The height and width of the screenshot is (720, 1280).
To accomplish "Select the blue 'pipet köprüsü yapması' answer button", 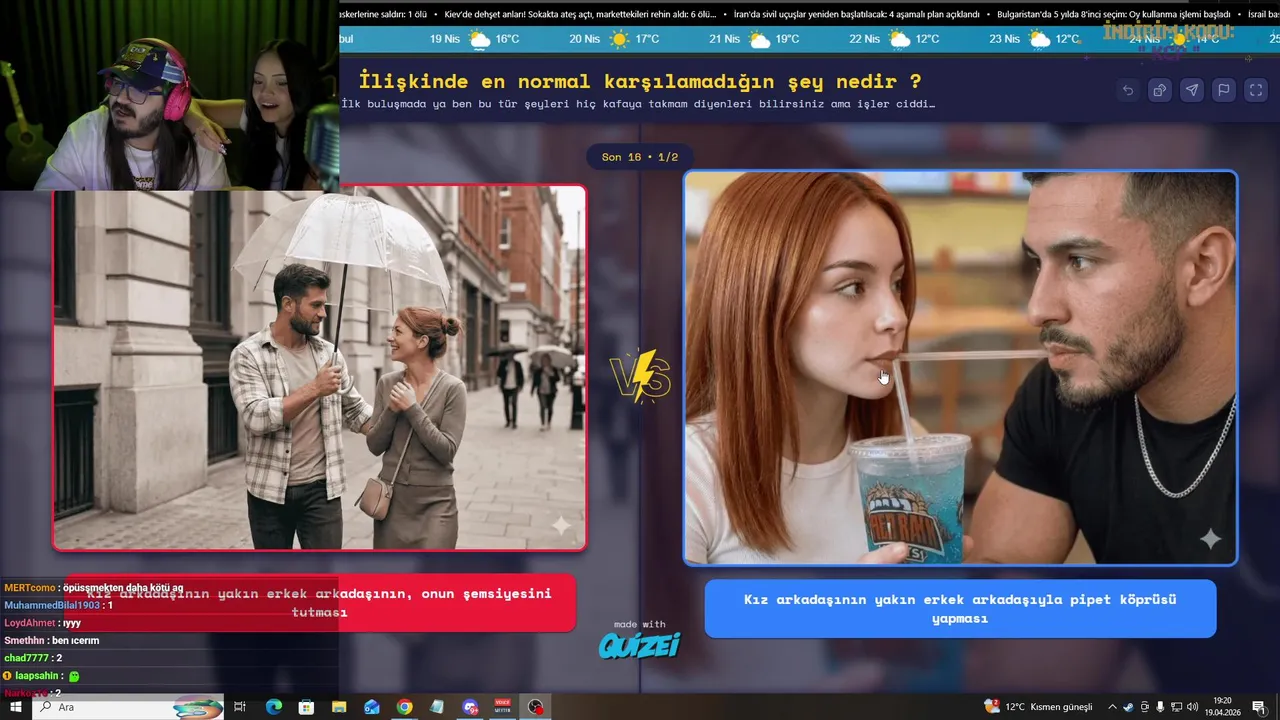I will [960, 608].
